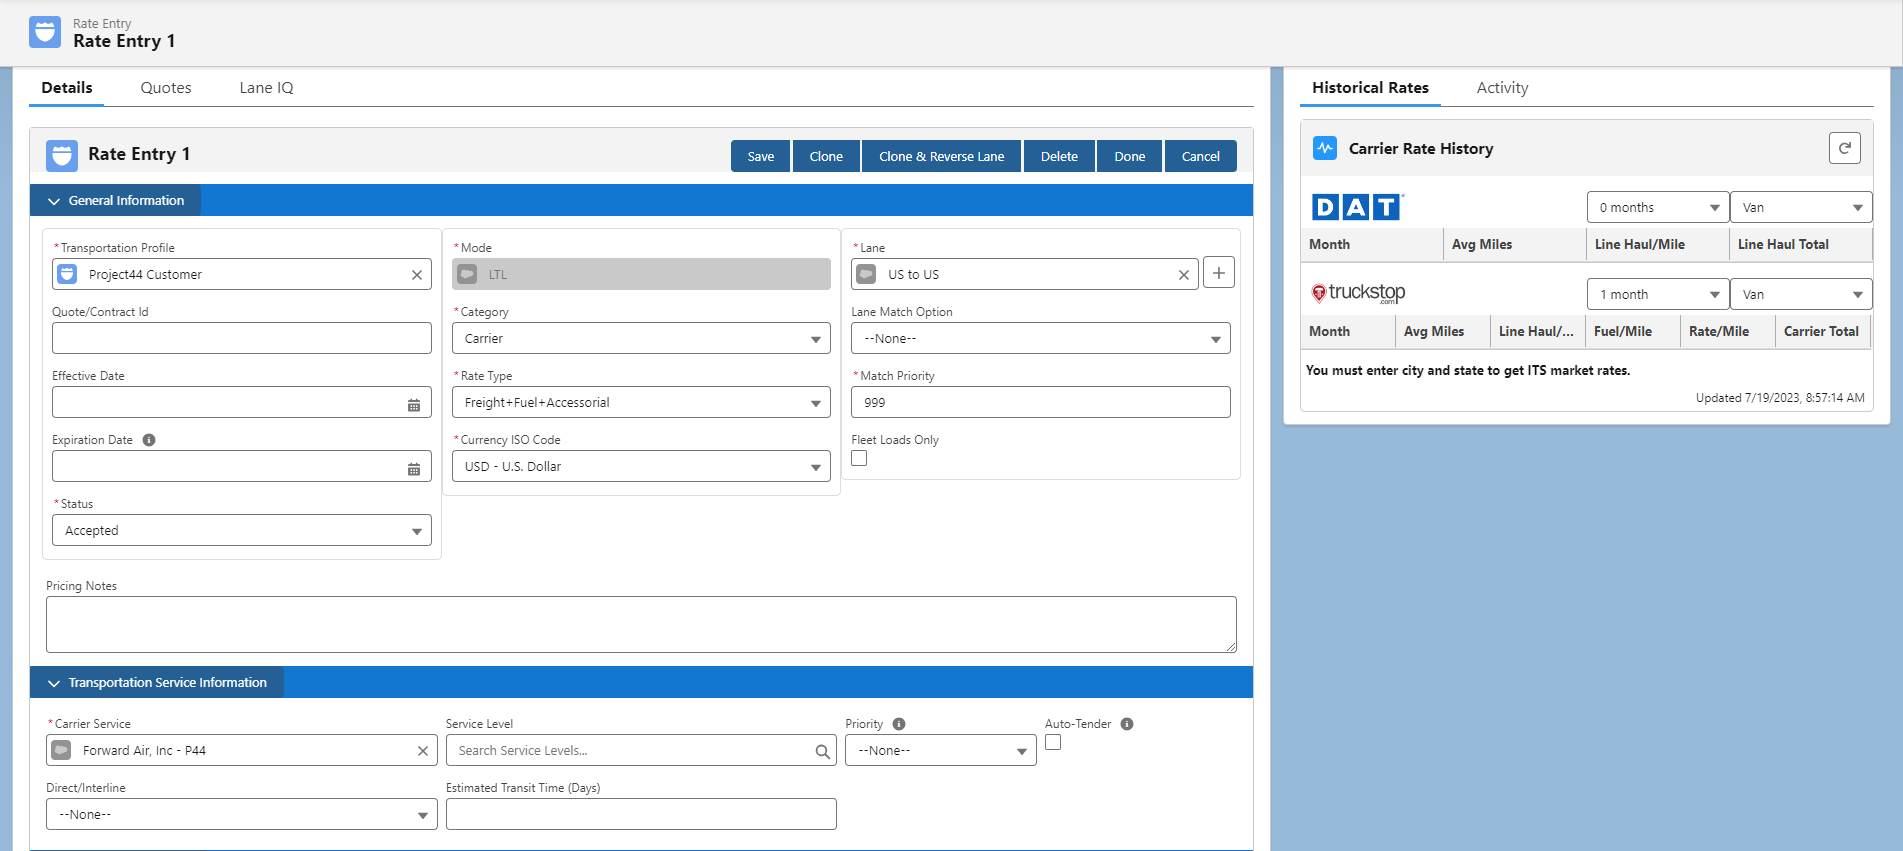The width and height of the screenshot is (1903, 851).
Task: Open the Expiration Date calendar picker
Action: click(x=414, y=468)
